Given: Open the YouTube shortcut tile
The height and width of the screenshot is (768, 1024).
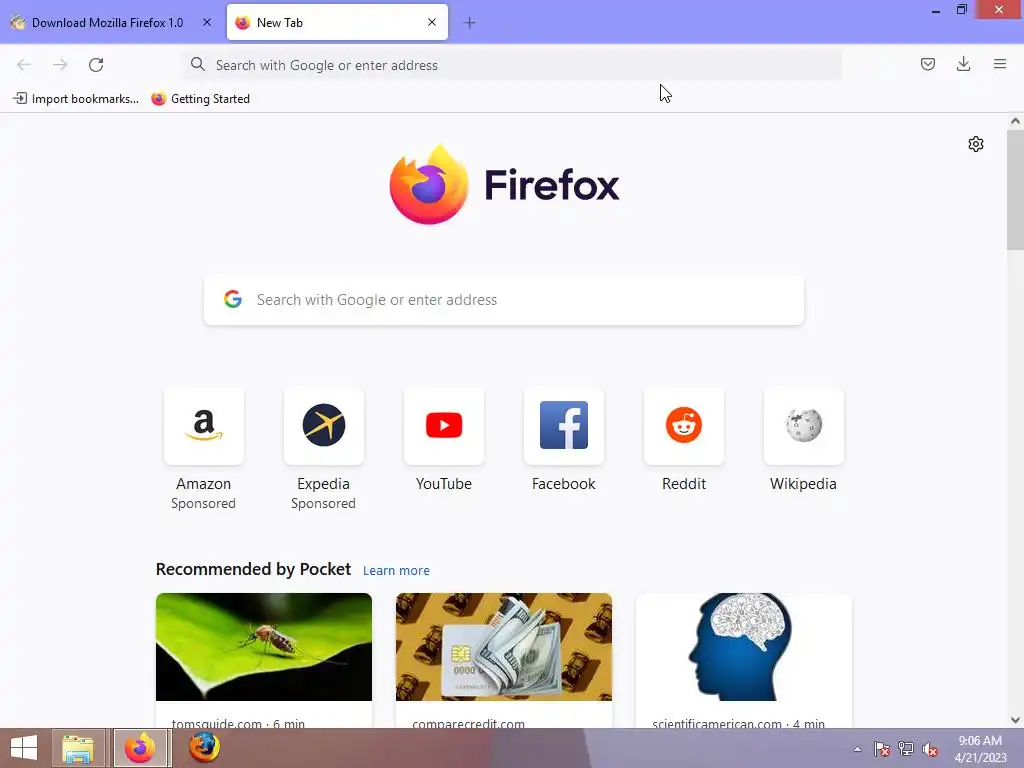Looking at the screenshot, I should pyautogui.click(x=443, y=426).
